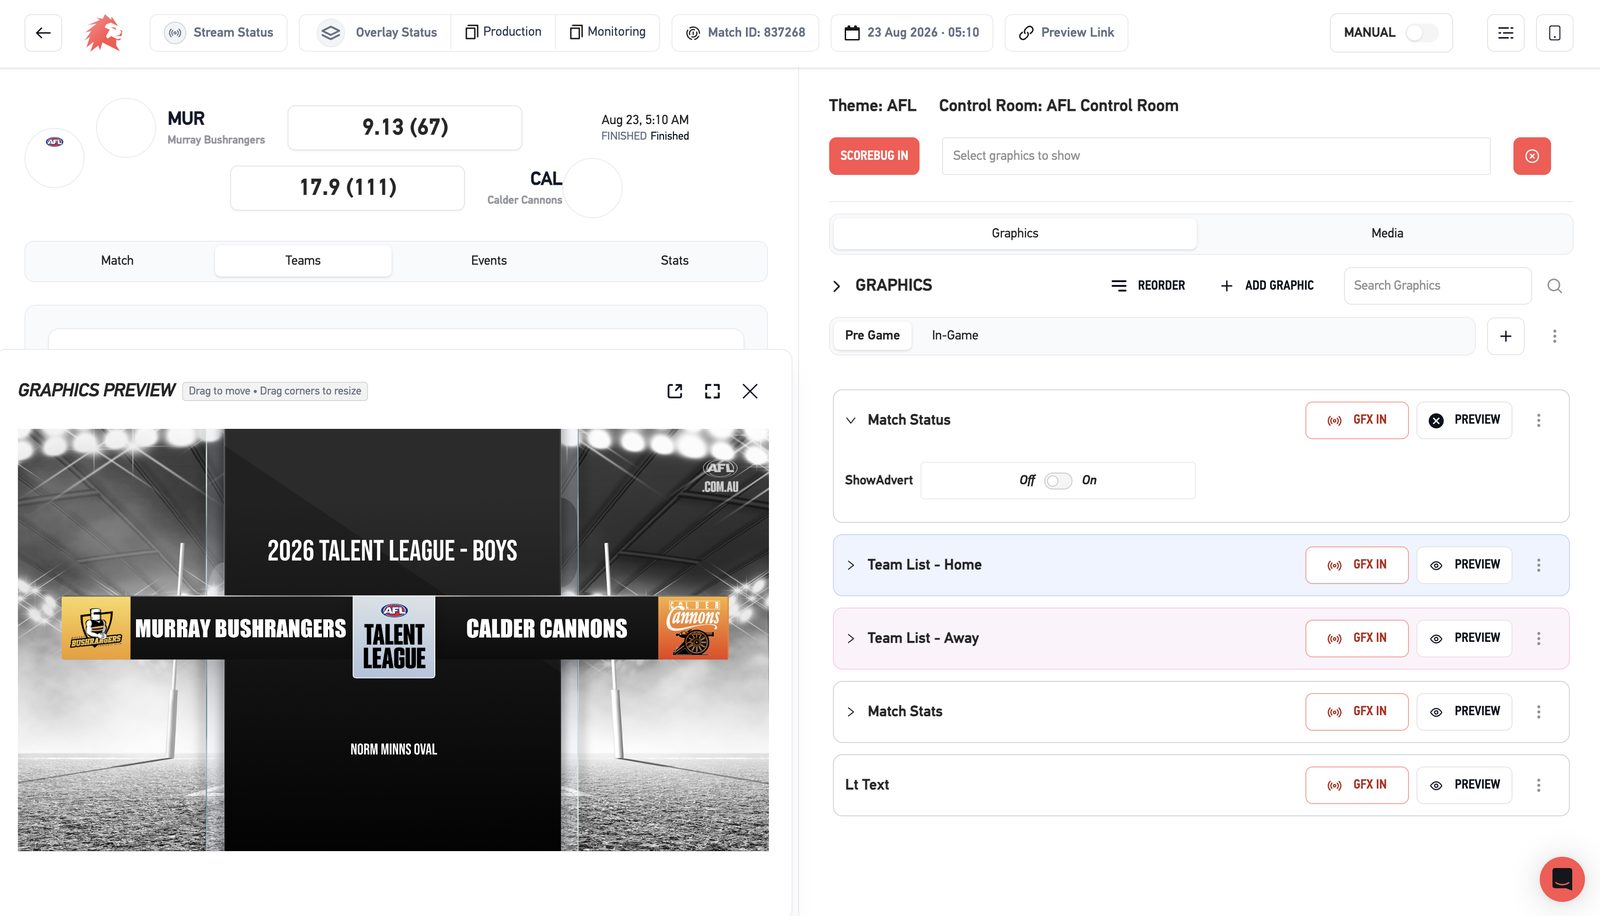Toggle off Match Status PREVIEW
Image resolution: width=1600 pixels, height=916 pixels.
pos(1464,421)
